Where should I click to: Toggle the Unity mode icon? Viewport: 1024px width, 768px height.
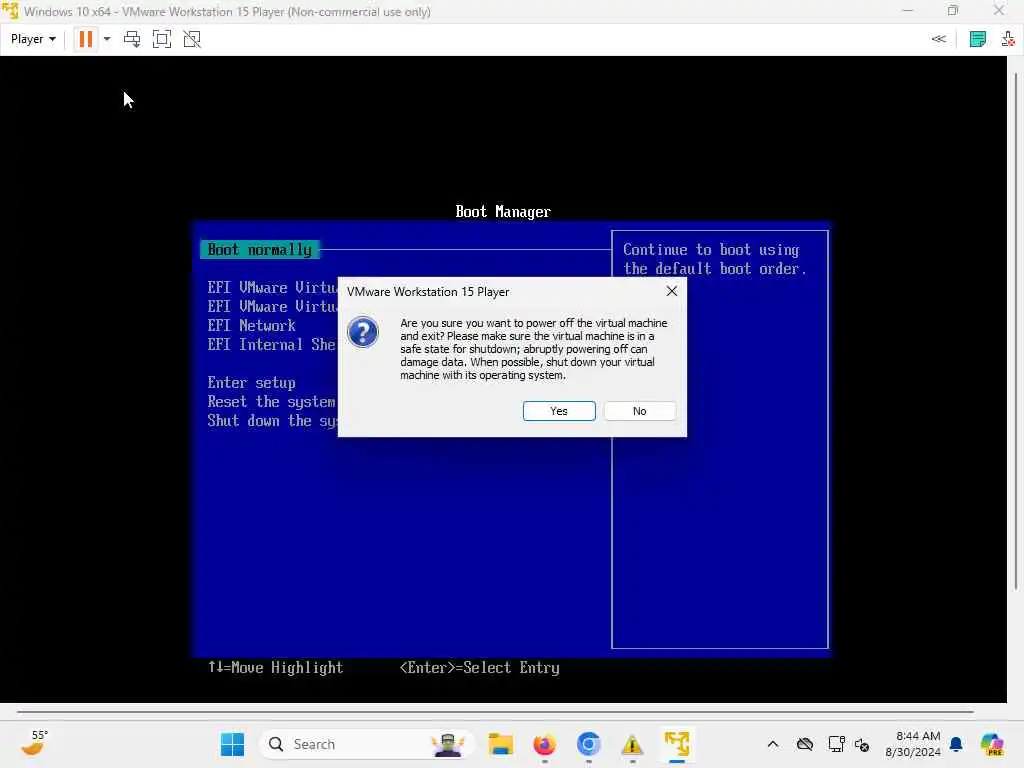tap(192, 39)
